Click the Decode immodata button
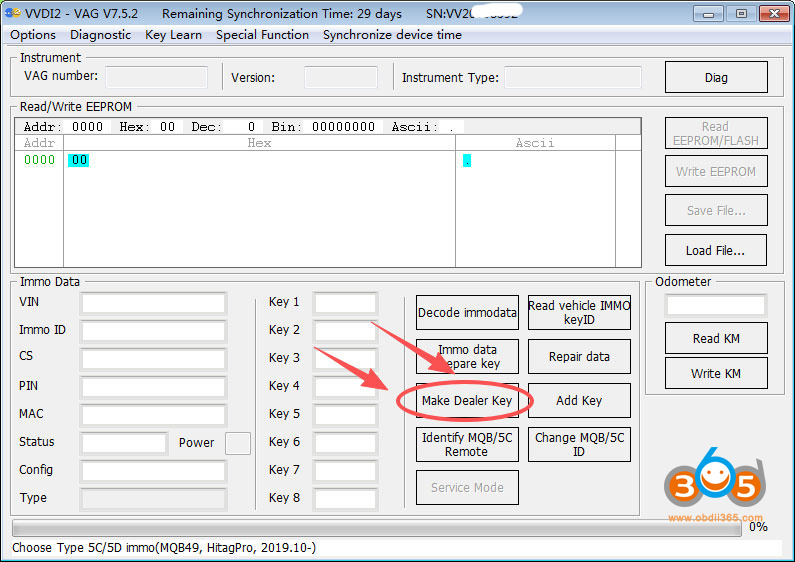The height and width of the screenshot is (562, 795). coord(467,312)
